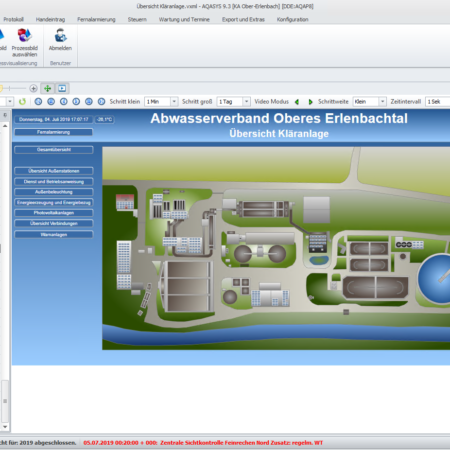The height and width of the screenshot is (450, 450).
Task: Click the Abmelden user icon
Action: point(60,35)
